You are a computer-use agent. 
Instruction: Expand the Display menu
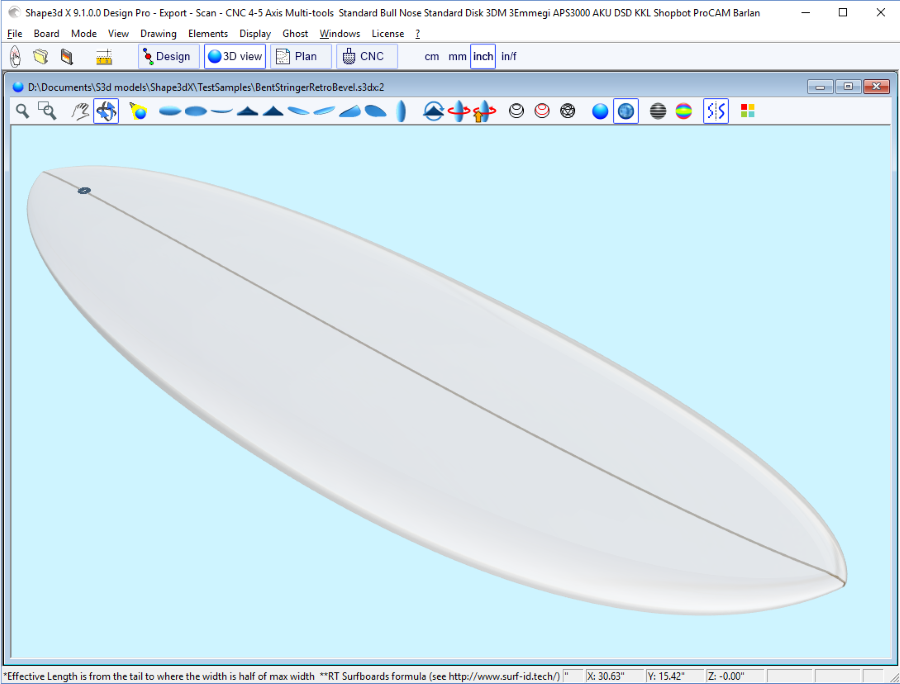coord(255,34)
